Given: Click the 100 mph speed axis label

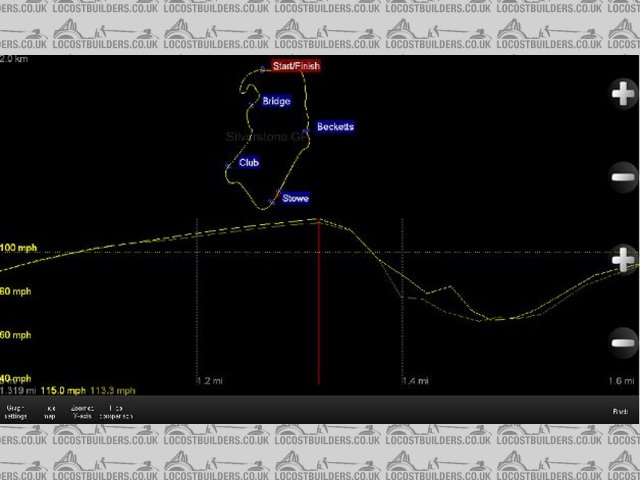Looking at the screenshot, I should (x=16, y=247).
